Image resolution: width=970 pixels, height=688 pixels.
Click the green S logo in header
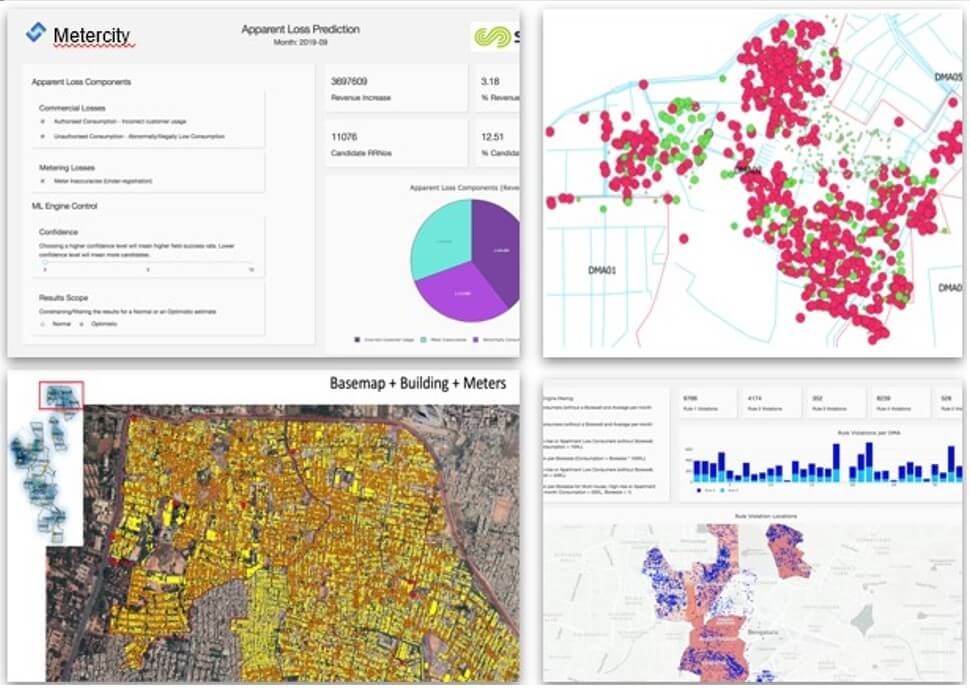pos(493,39)
